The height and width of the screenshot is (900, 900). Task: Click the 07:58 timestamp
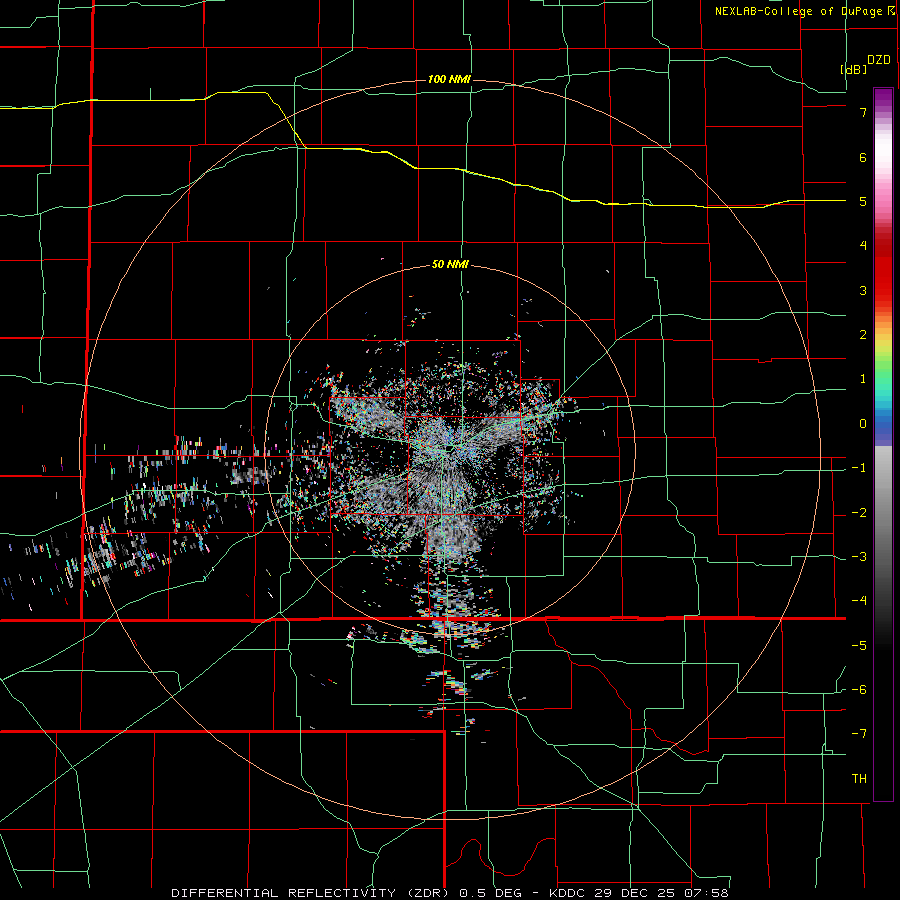click(x=706, y=893)
